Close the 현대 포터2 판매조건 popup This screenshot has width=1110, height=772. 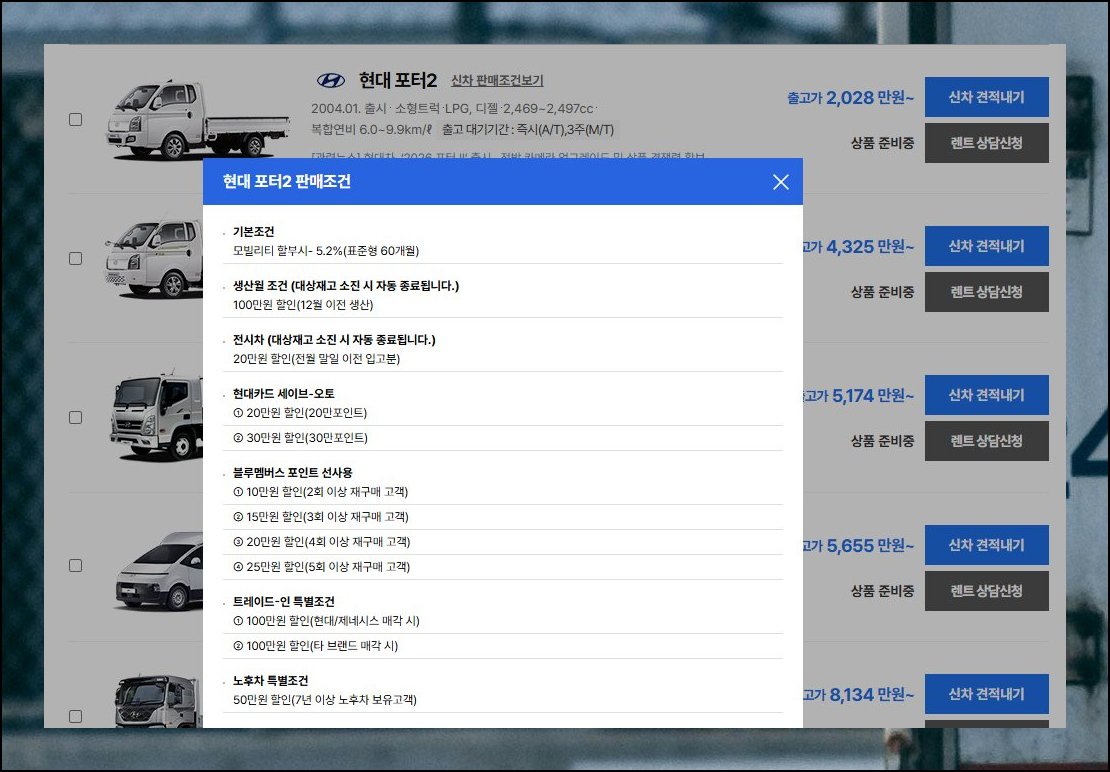coord(781,182)
